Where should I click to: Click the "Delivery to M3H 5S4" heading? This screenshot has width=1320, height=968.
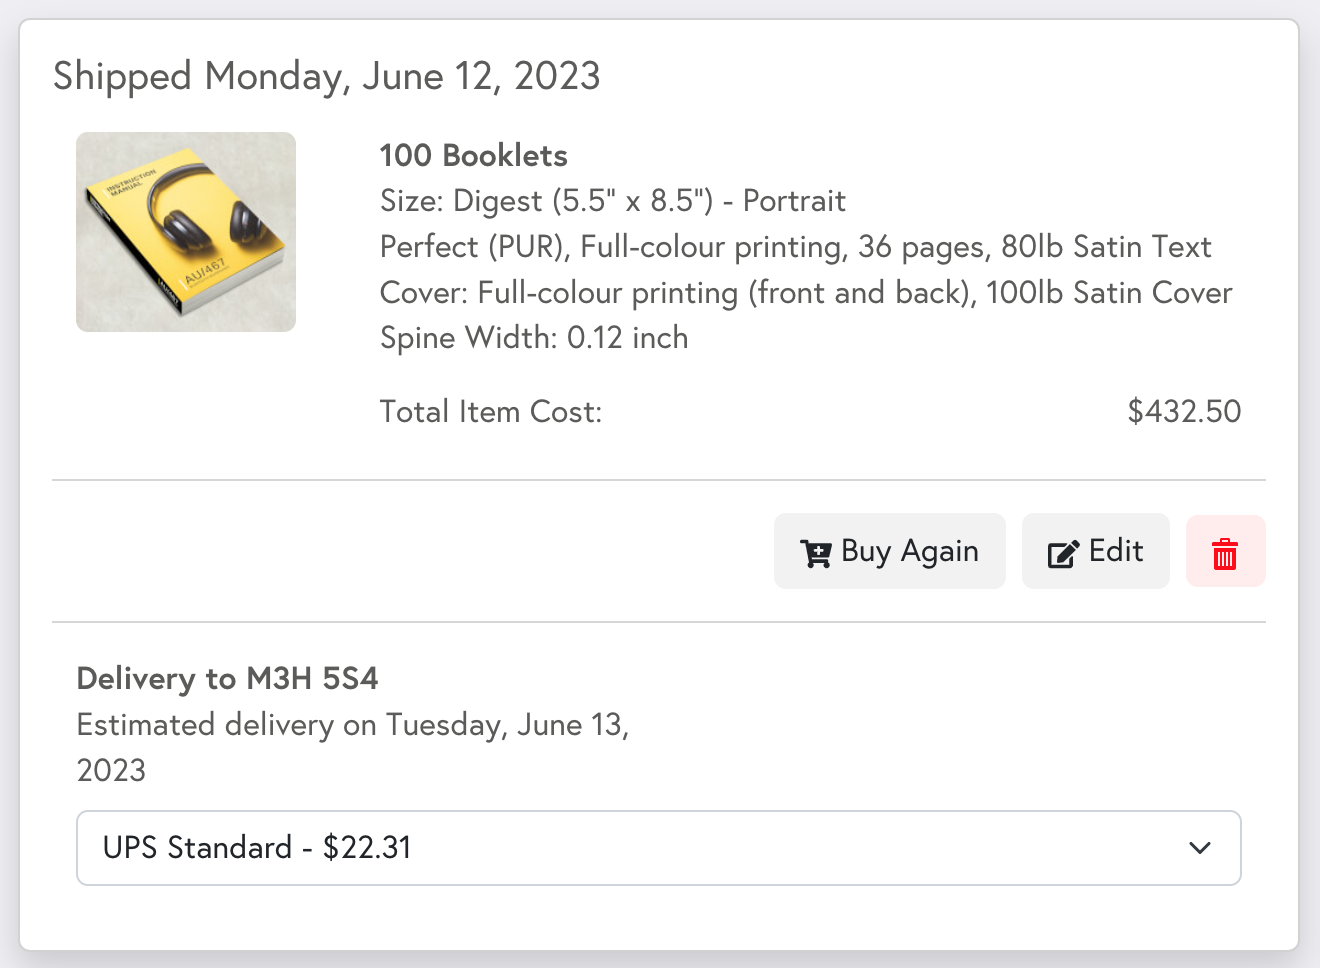point(227,678)
